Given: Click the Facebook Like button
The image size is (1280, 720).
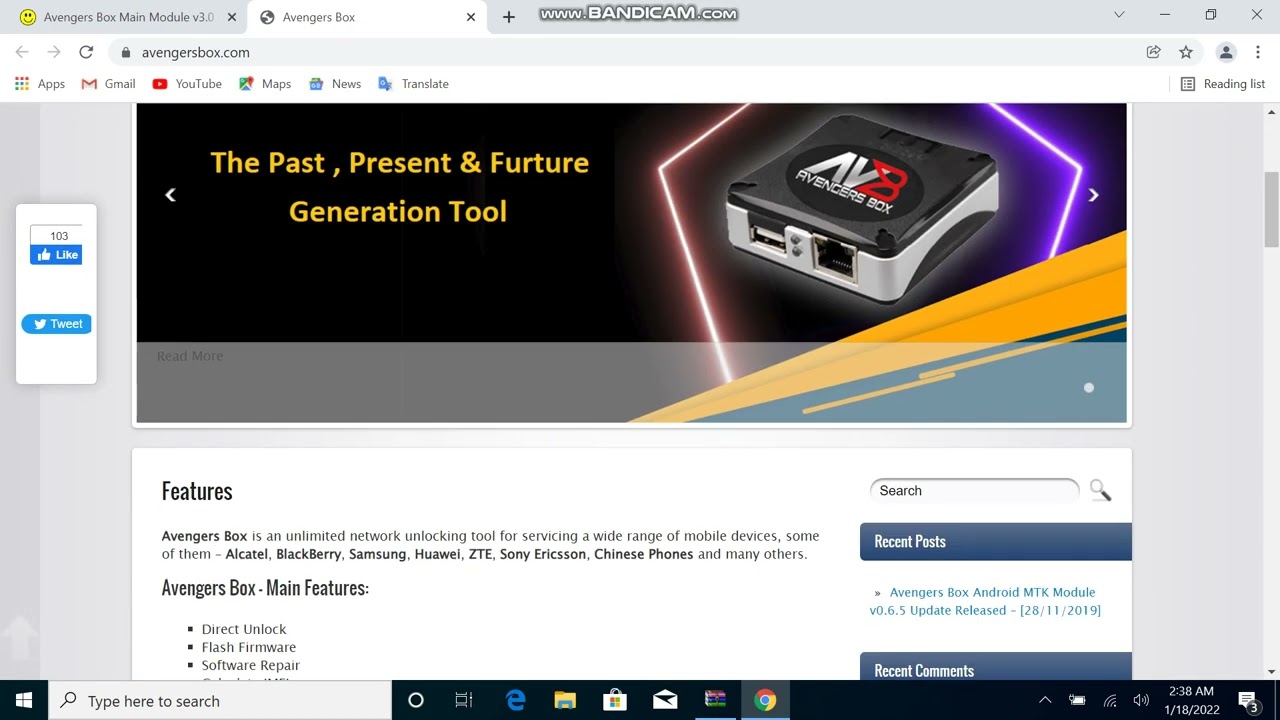Looking at the screenshot, I should pyautogui.click(x=56, y=255).
